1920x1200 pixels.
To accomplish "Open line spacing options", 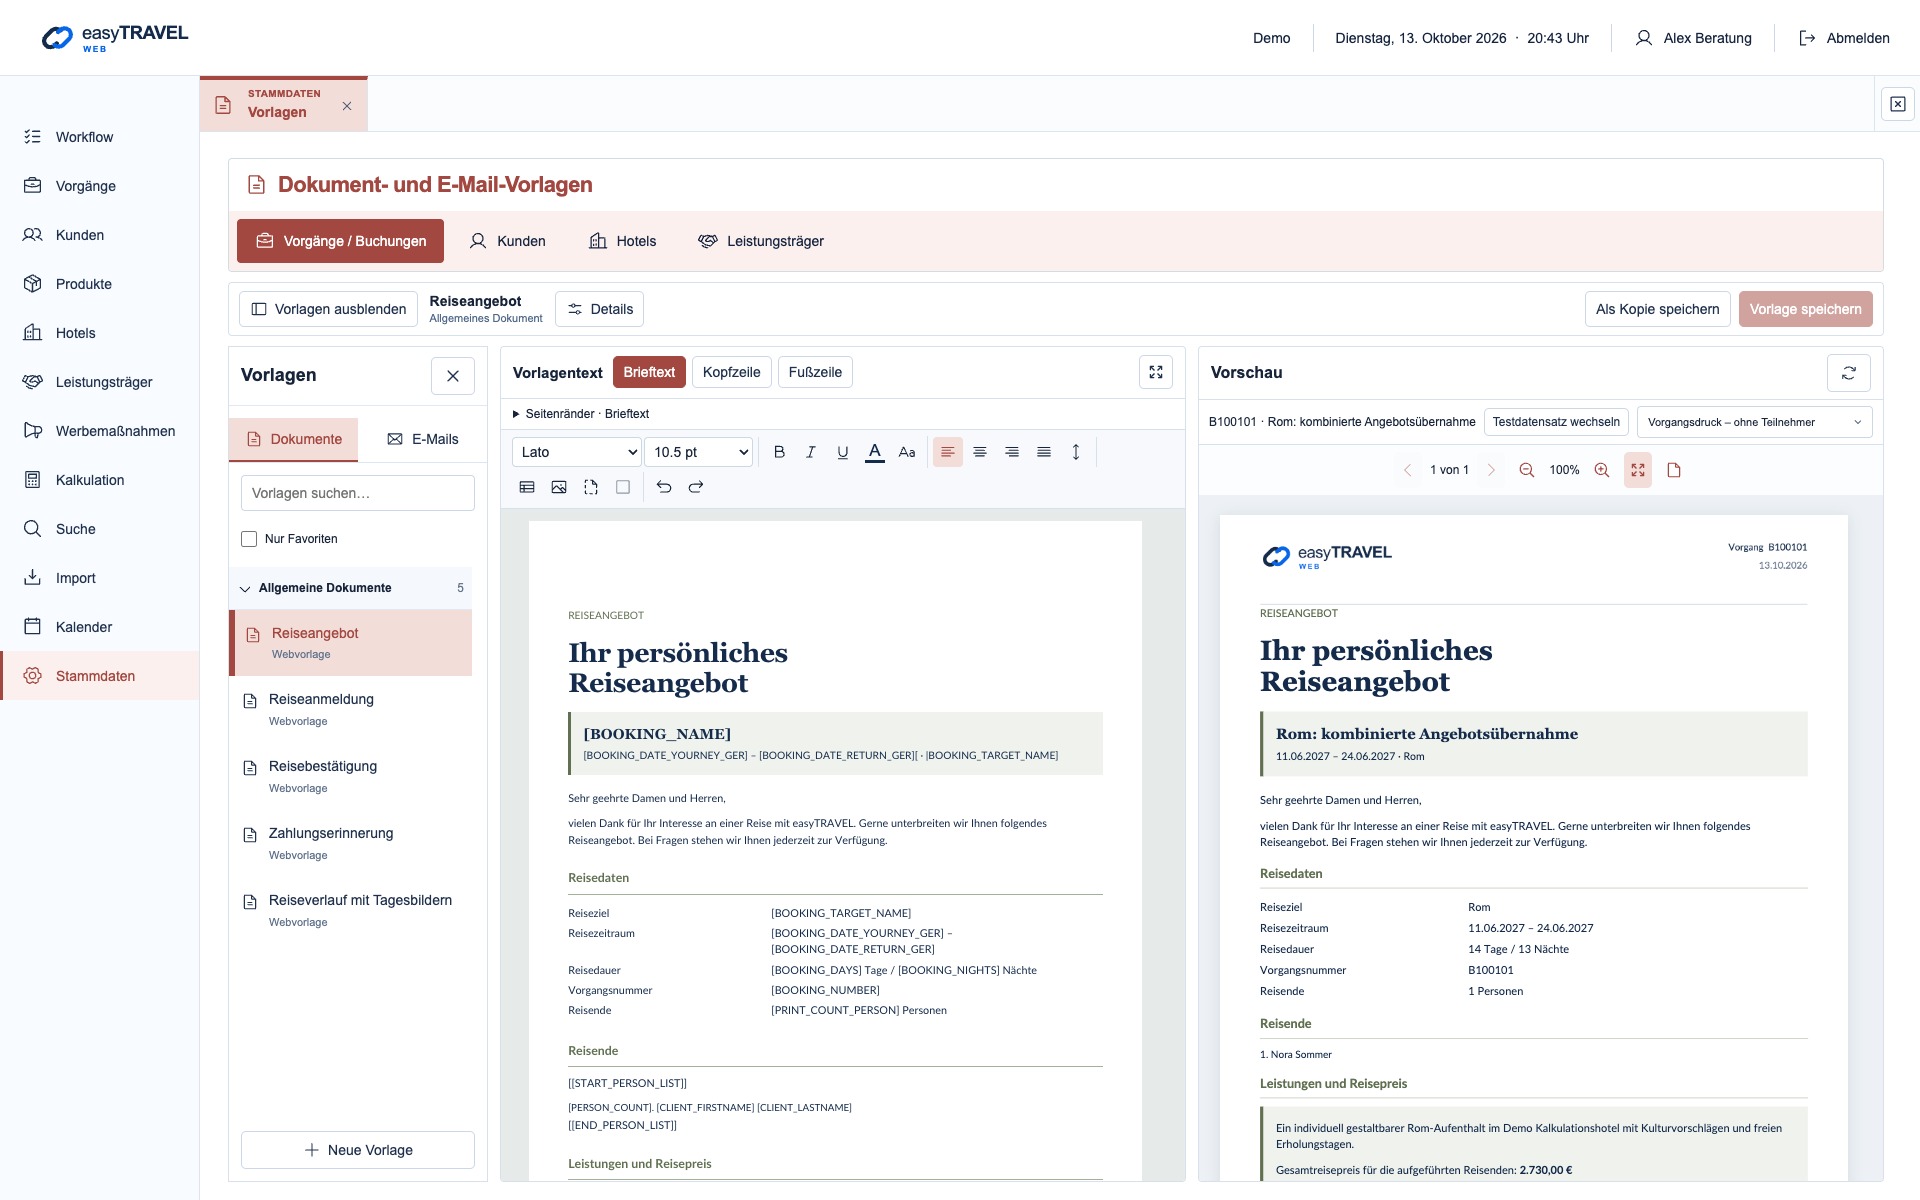I will (1076, 452).
